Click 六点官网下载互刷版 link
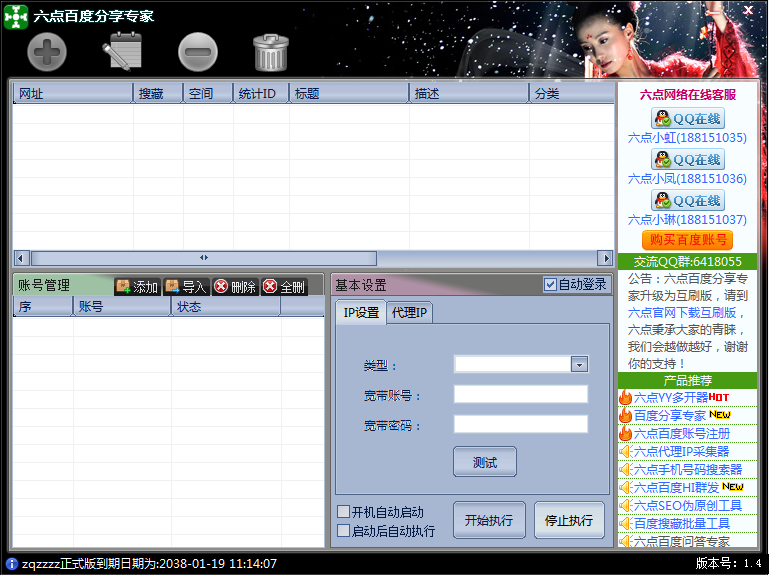This screenshot has width=769, height=575. pos(682,313)
